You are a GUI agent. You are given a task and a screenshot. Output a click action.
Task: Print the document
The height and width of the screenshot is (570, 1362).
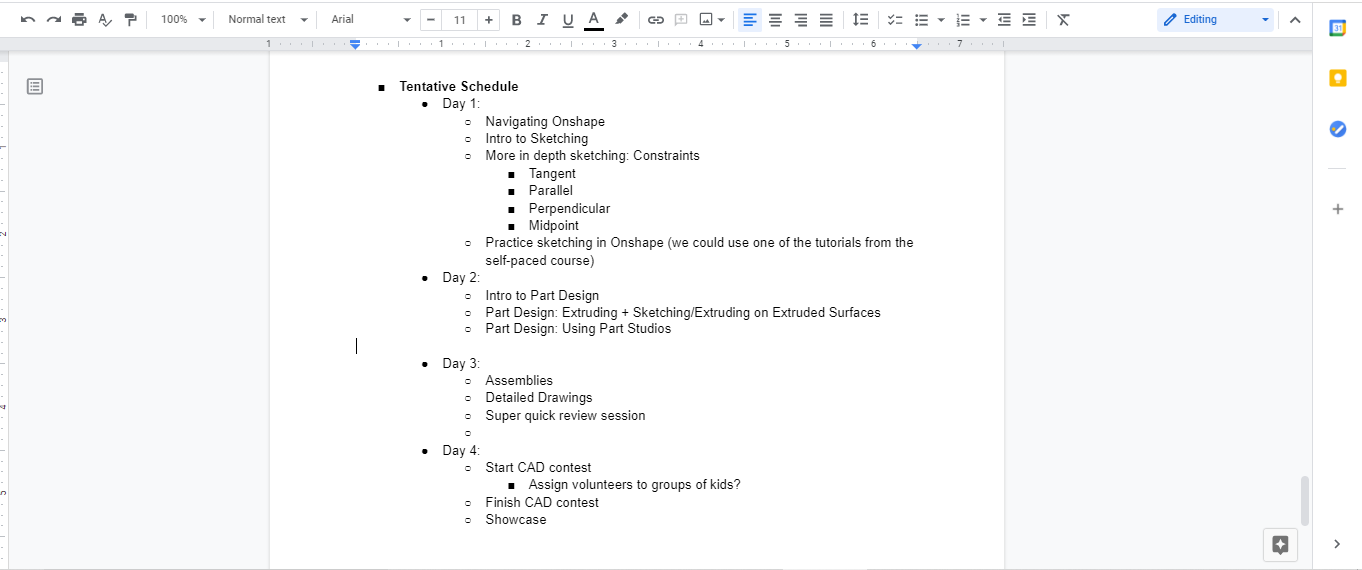pos(79,19)
